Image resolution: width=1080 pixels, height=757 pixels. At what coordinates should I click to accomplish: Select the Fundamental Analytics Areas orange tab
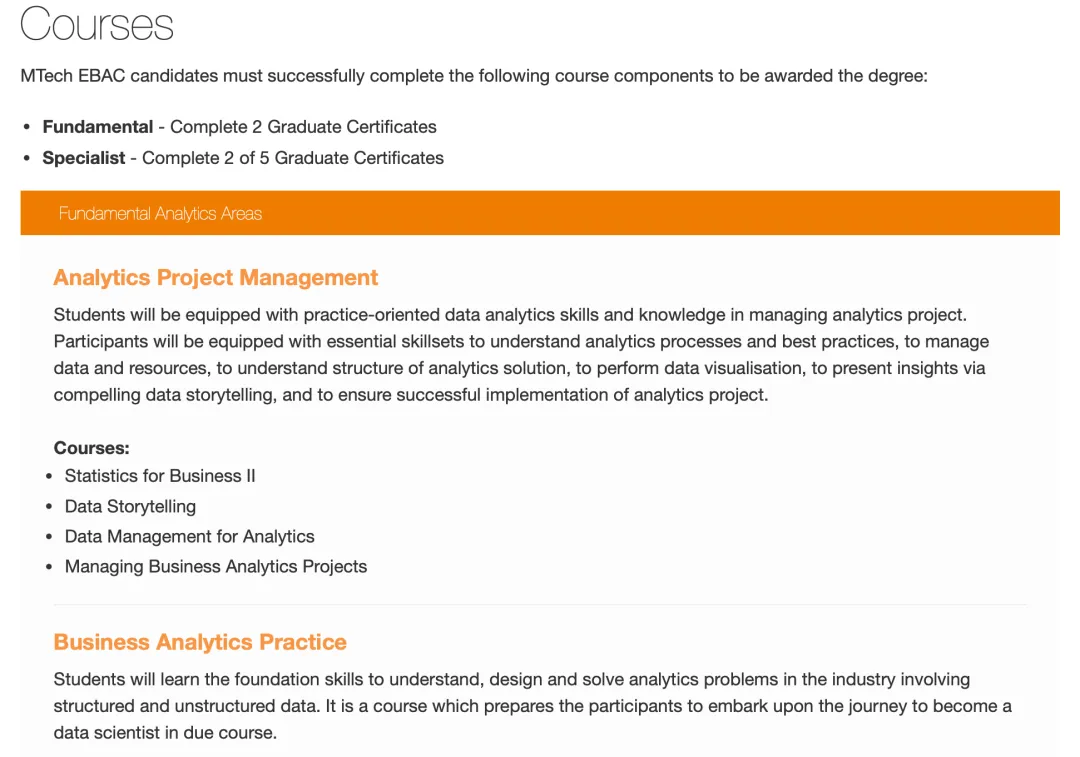160,213
